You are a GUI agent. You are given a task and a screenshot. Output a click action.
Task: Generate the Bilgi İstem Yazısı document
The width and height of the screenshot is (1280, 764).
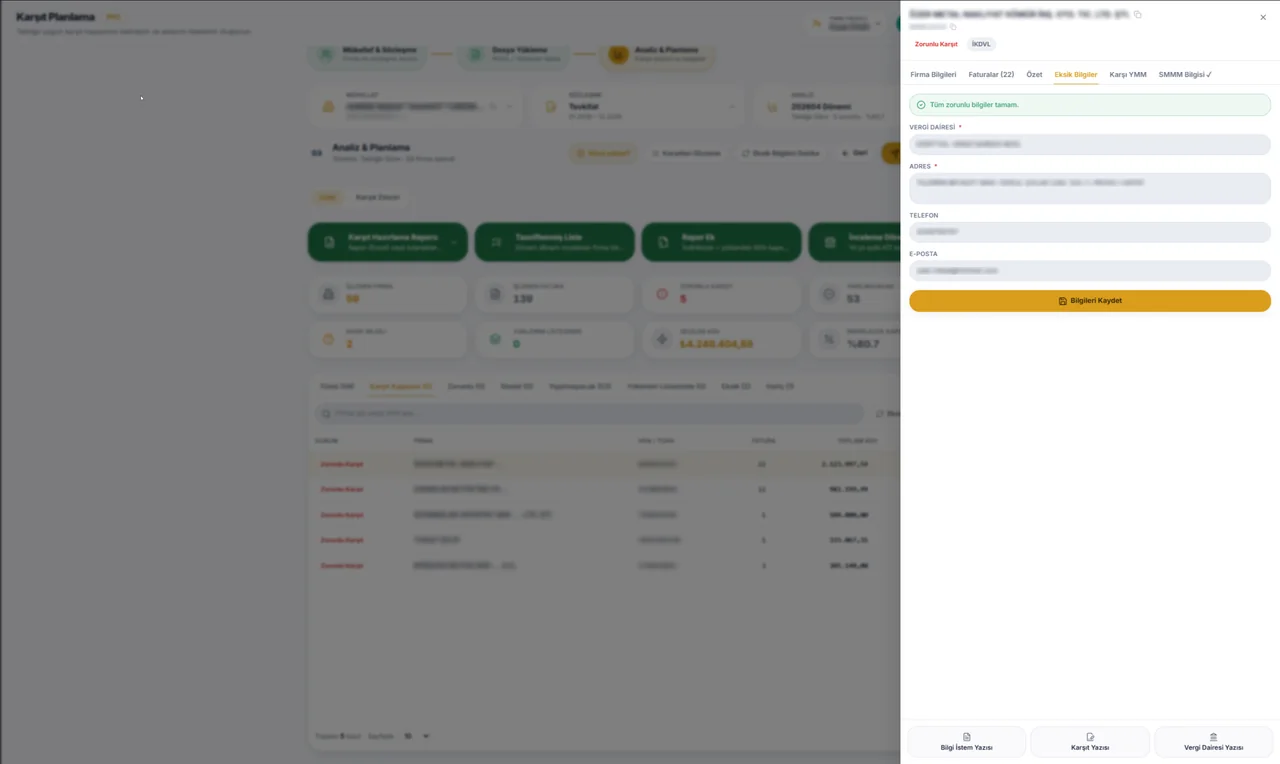tap(966, 742)
